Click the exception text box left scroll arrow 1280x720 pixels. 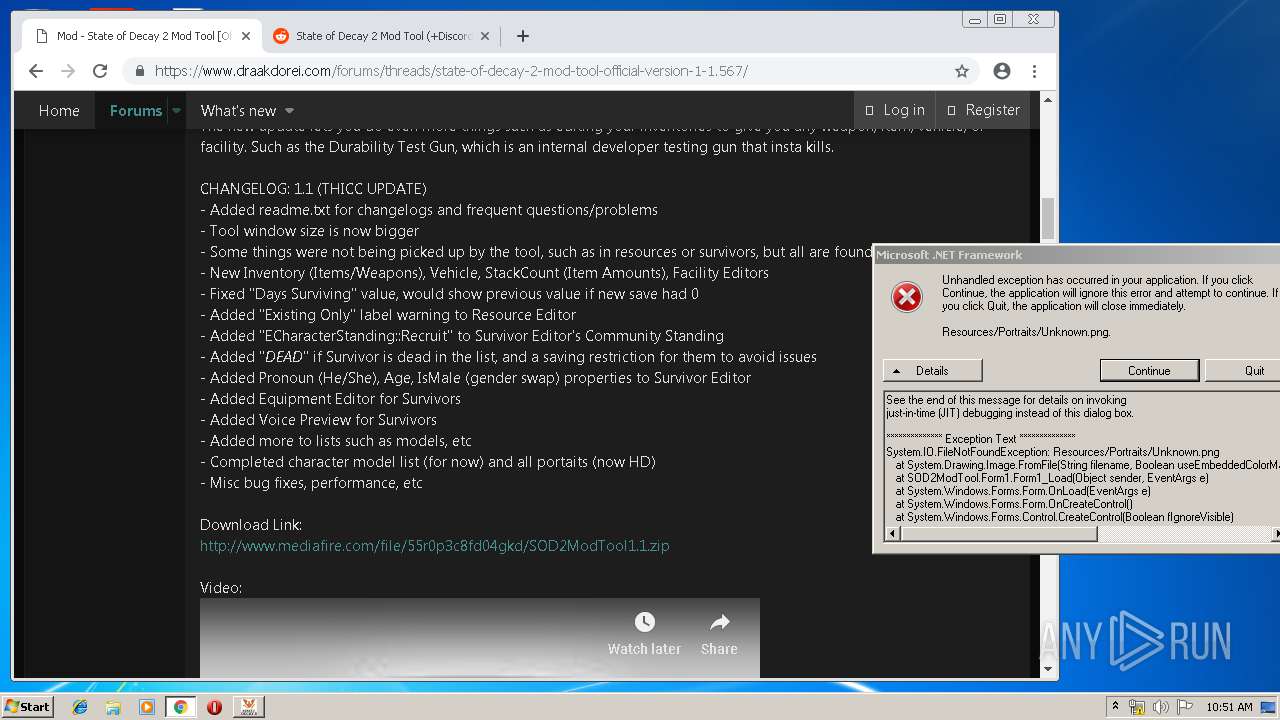(891, 534)
